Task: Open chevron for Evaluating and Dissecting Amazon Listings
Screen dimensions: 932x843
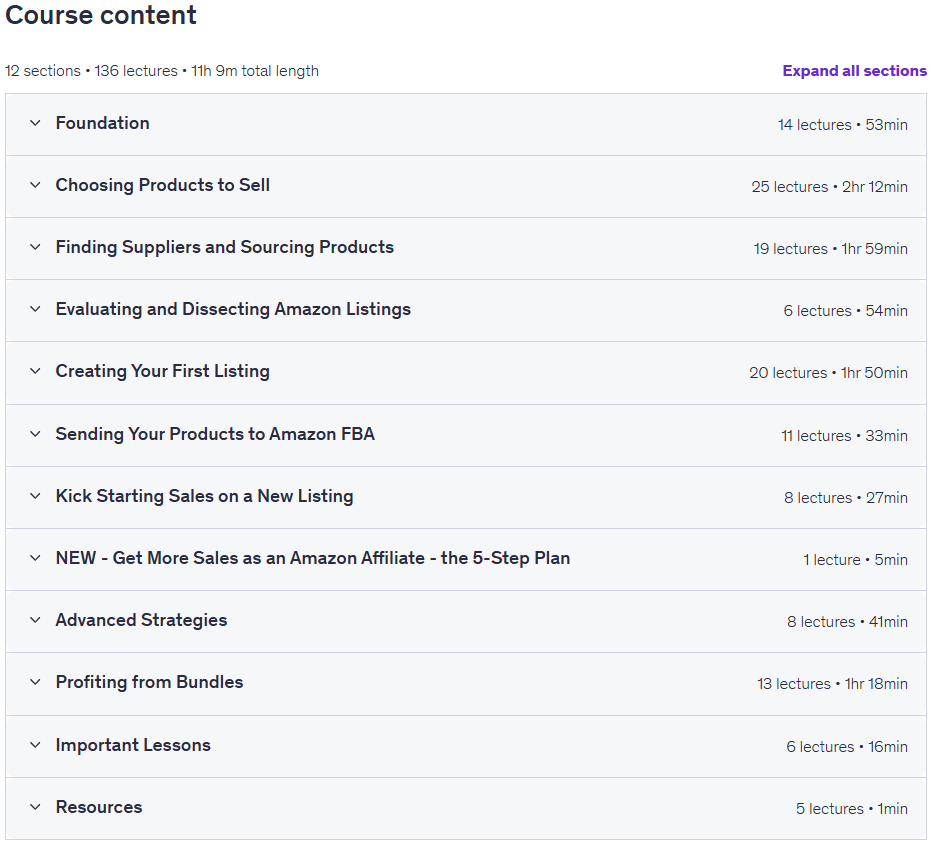Action: 35,309
